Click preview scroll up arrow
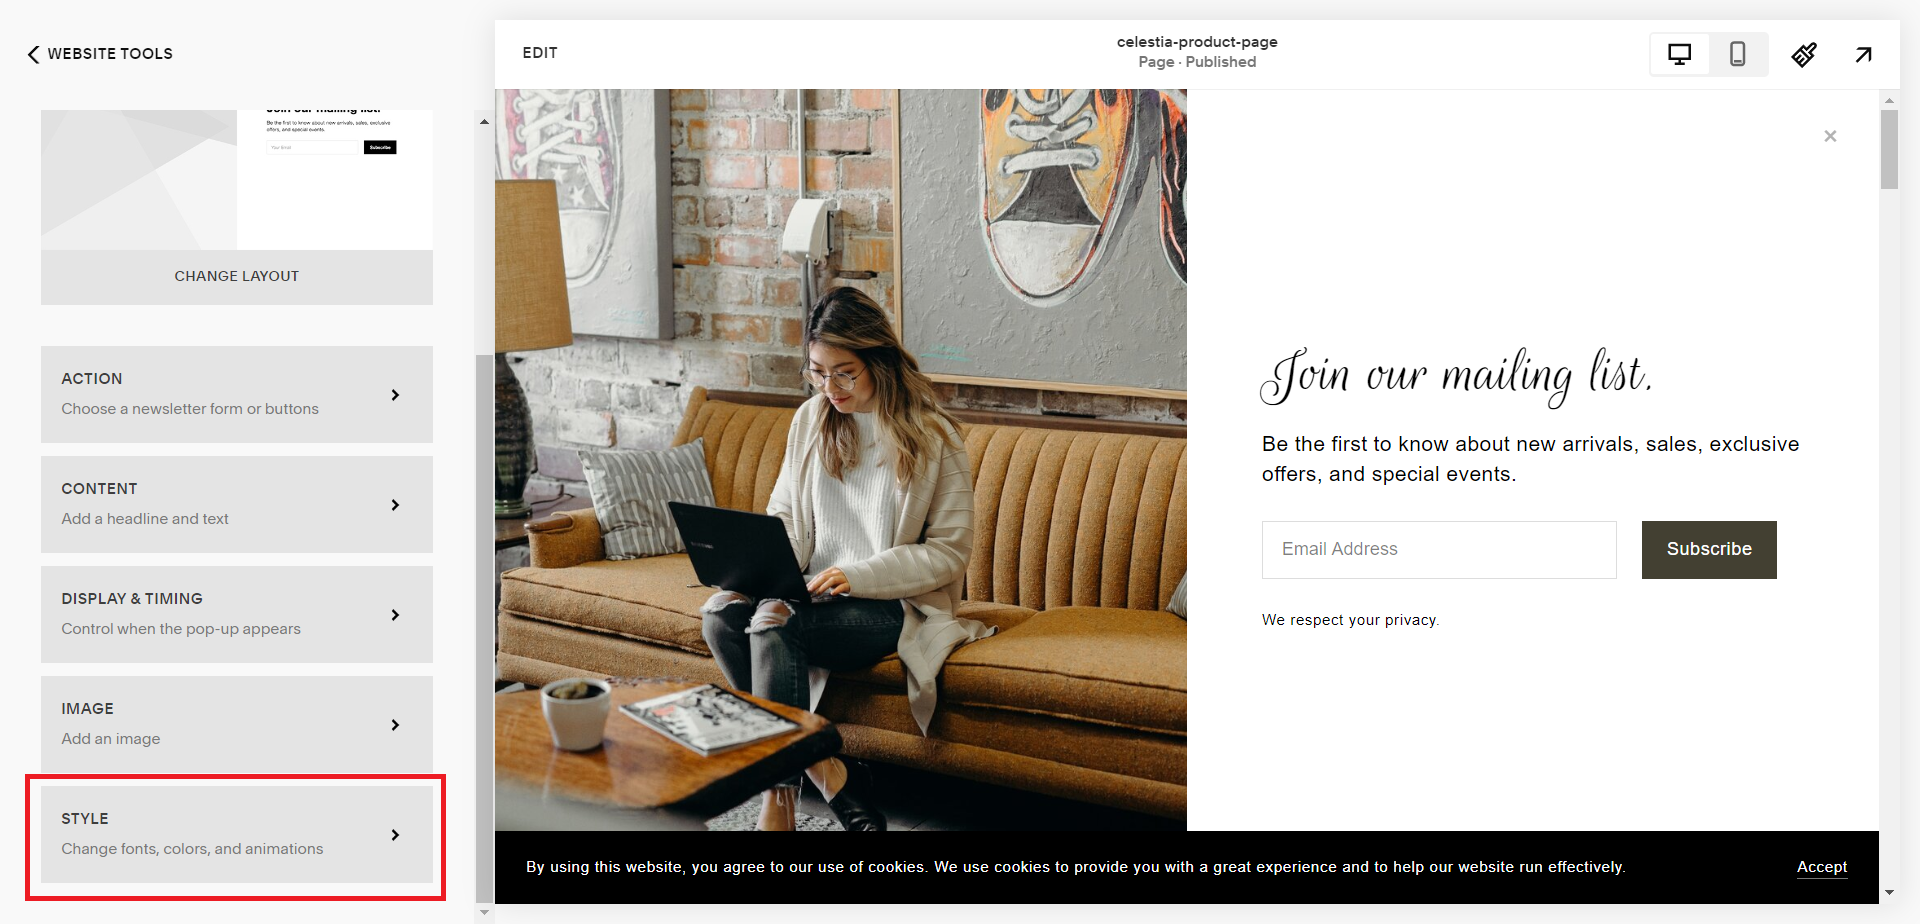1920x924 pixels. coord(1889,100)
